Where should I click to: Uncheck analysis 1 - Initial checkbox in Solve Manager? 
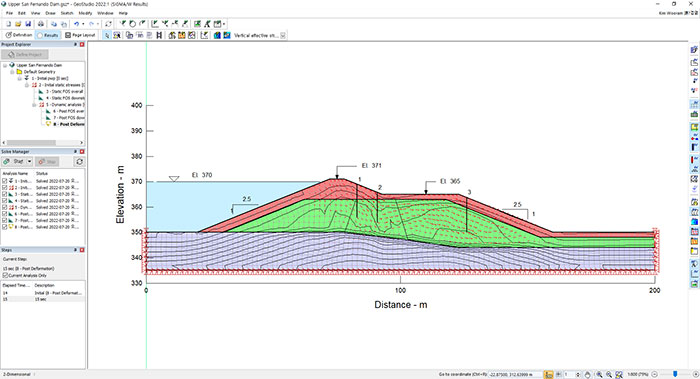pyautogui.click(x=5, y=181)
